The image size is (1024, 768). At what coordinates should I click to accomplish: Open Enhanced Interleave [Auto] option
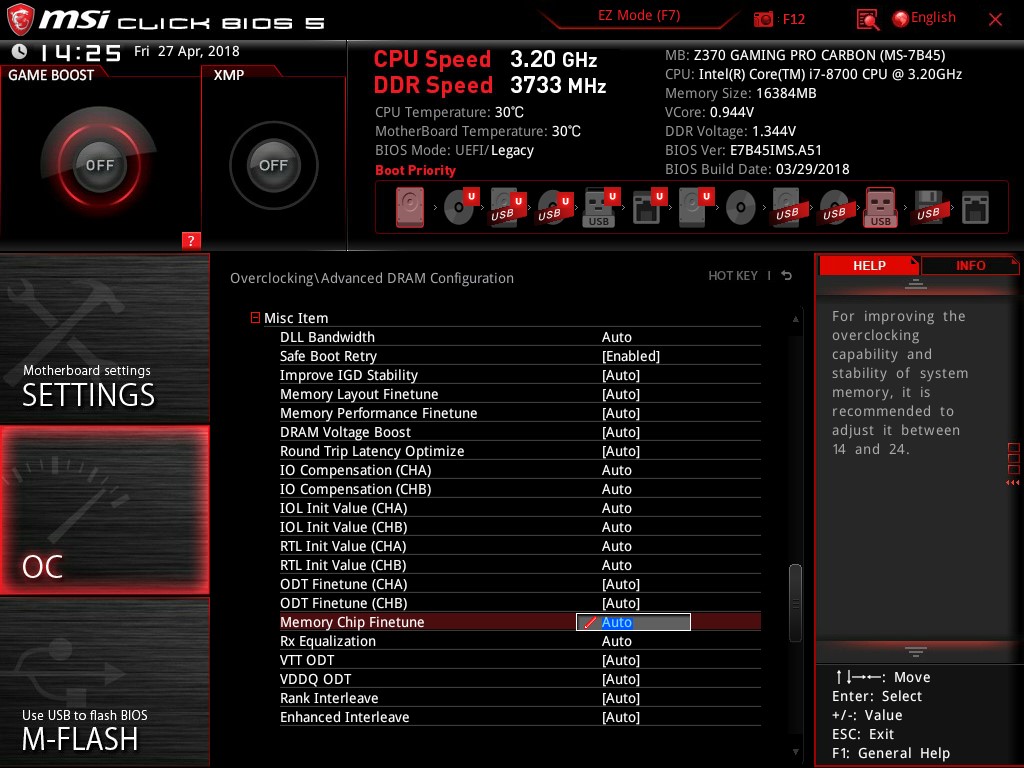click(620, 717)
